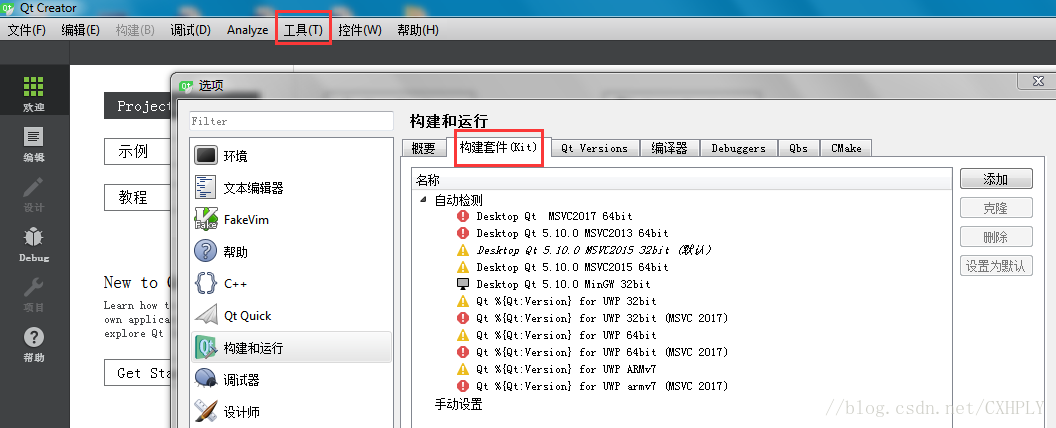Open the Help mode question icon
Screen dimensions: 1056x428
tap(34, 337)
